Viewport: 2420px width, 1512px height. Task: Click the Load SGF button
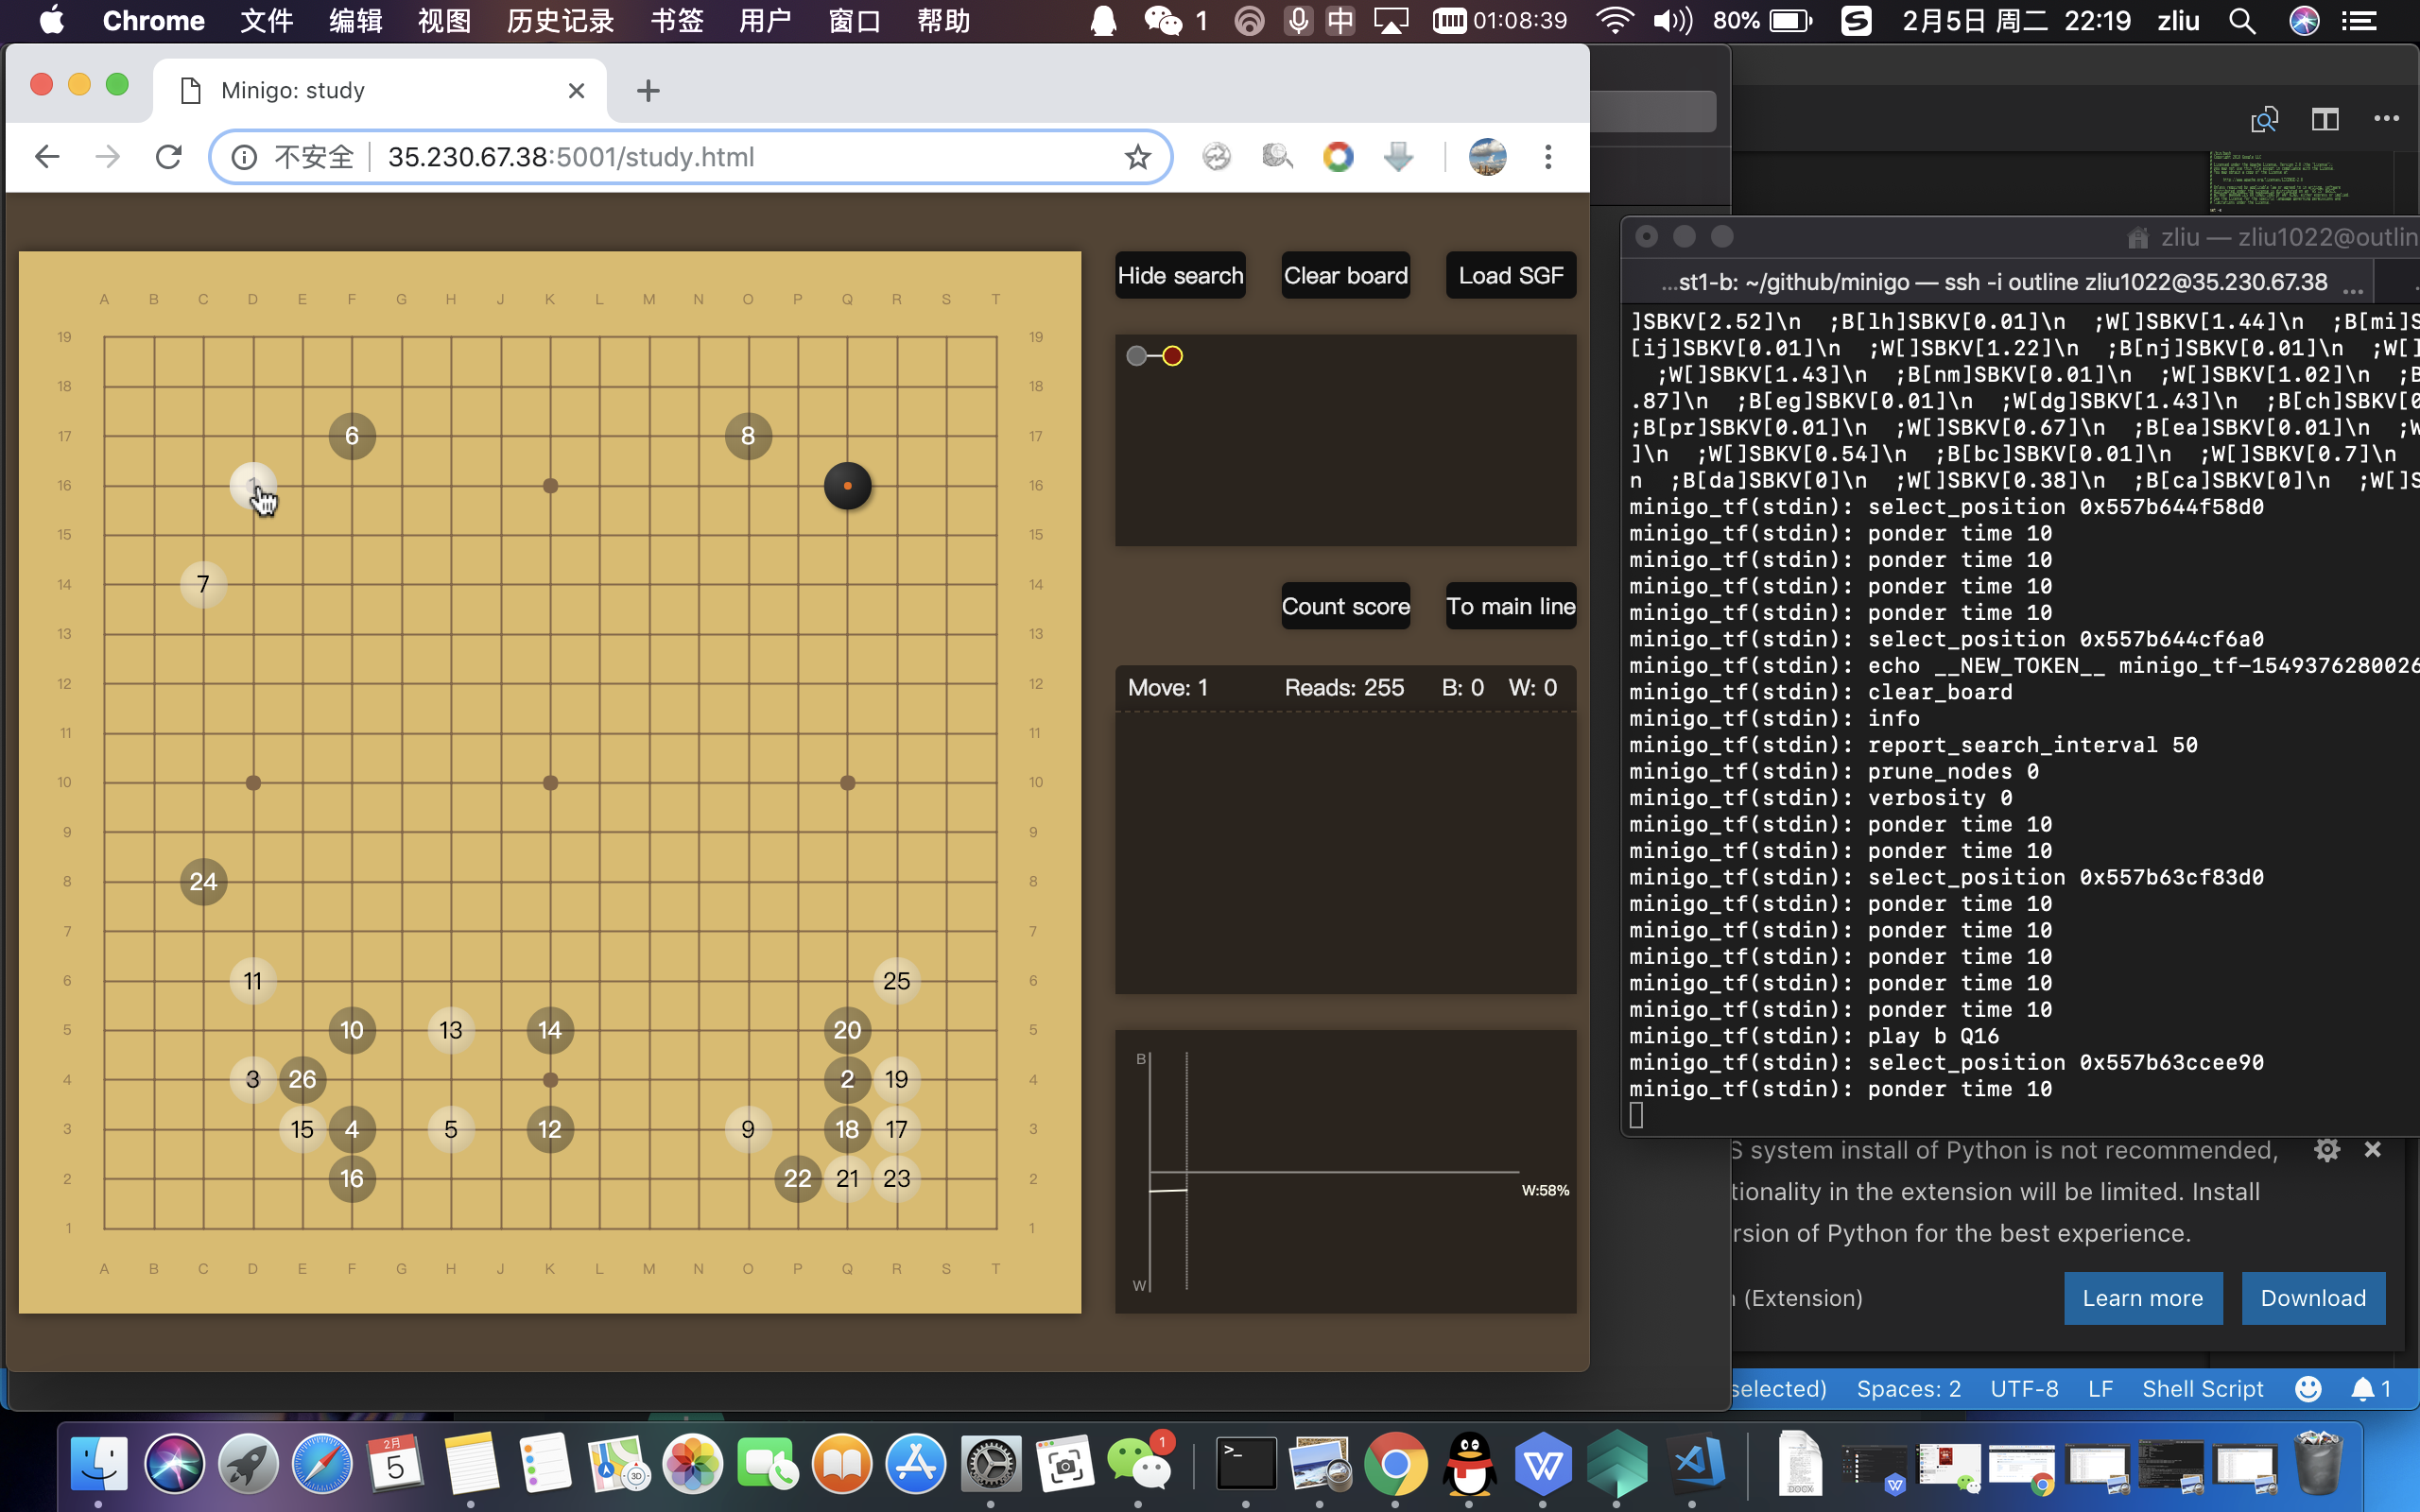[x=1510, y=274]
